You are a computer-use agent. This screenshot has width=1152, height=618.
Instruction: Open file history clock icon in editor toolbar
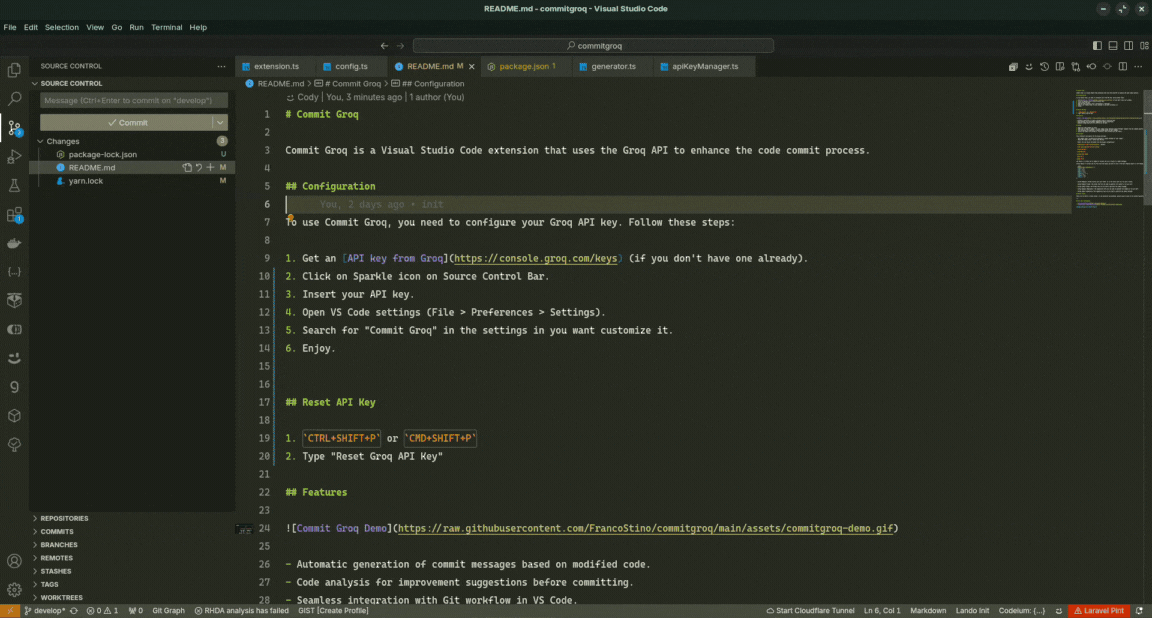(x=1044, y=66)
